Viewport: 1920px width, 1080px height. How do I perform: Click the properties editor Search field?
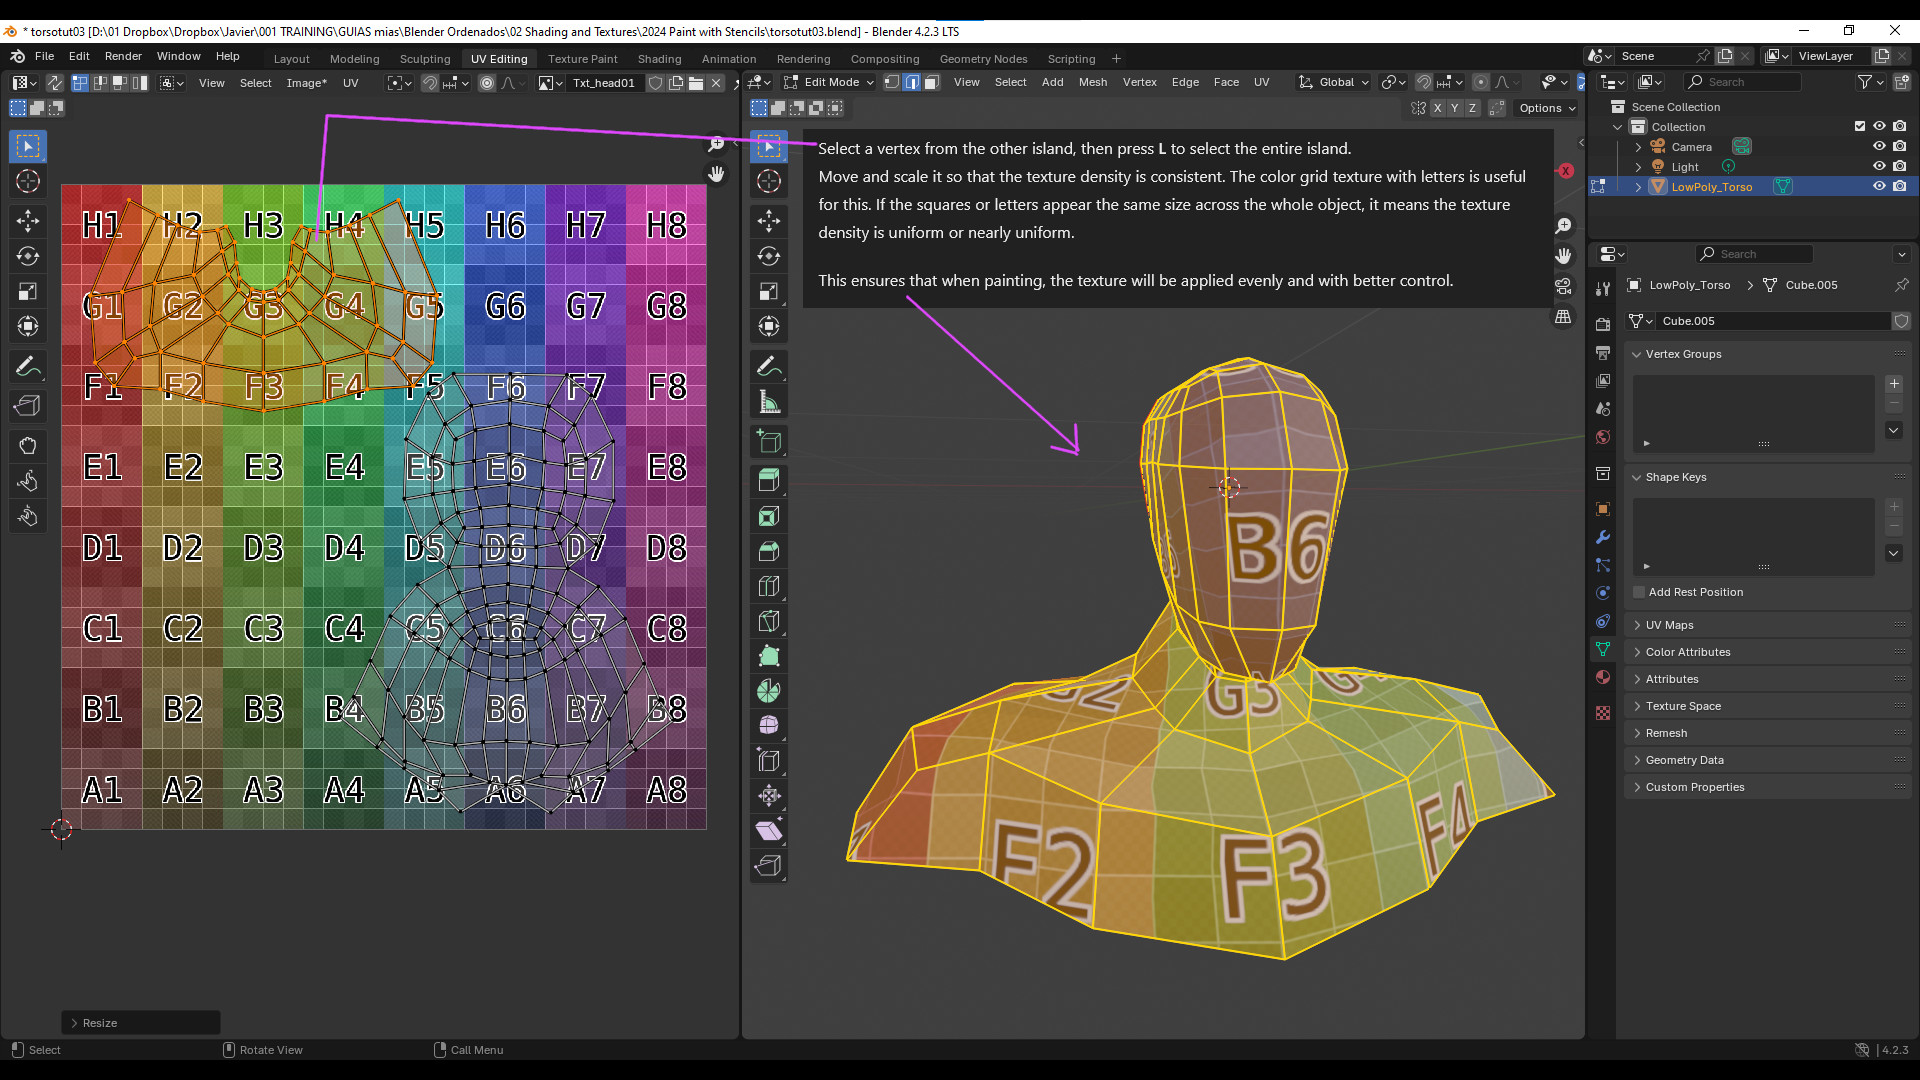pyautogui.click(x=1755, y=254)
